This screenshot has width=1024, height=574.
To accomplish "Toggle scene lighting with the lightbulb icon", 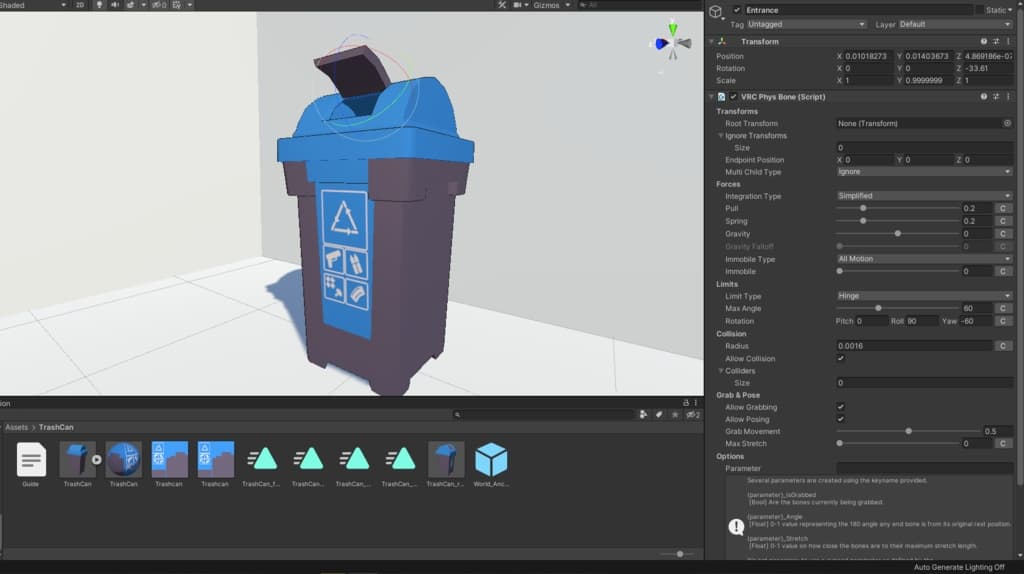I will (99, 5).
